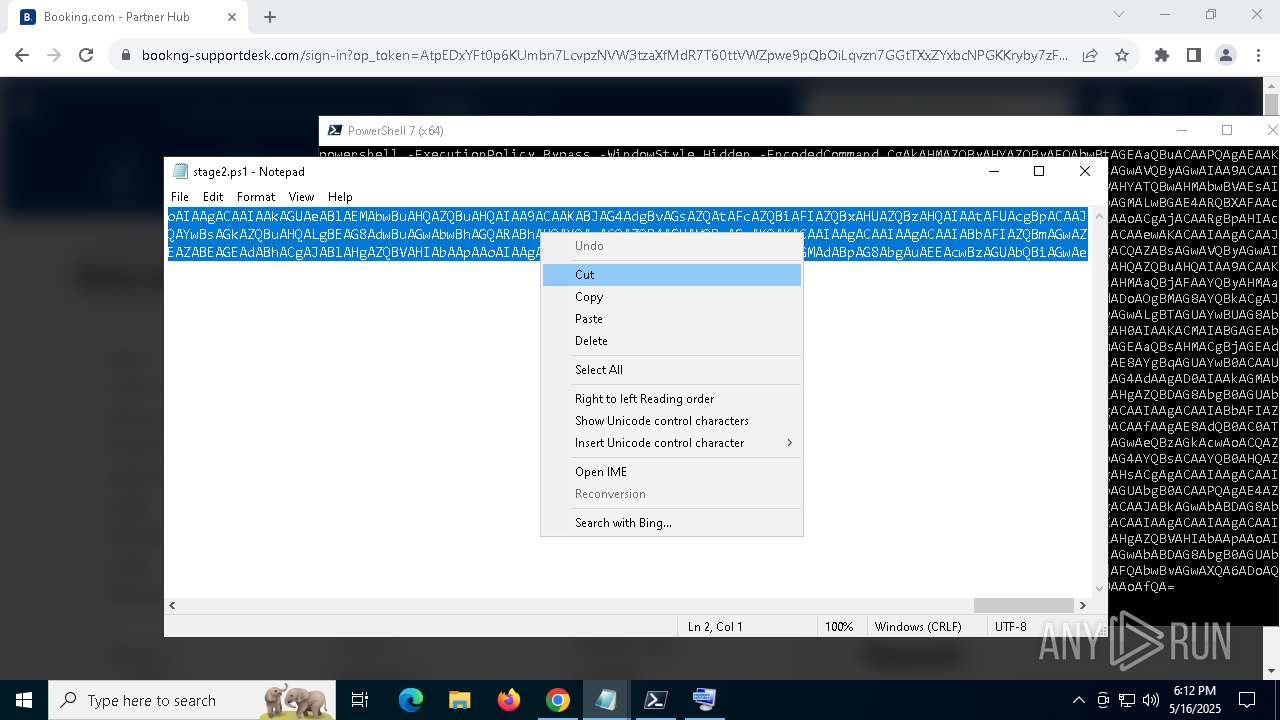Open Chrome three-dot menu

click(1258, 56)
